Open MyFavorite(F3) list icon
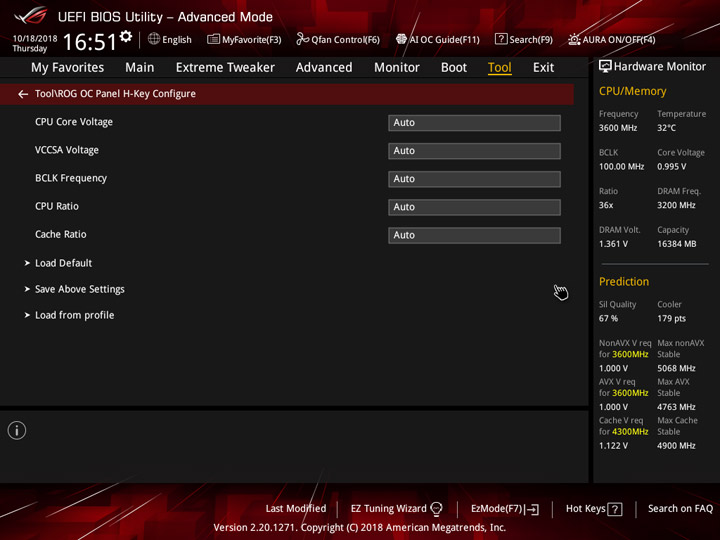 (x=213, y=39)
